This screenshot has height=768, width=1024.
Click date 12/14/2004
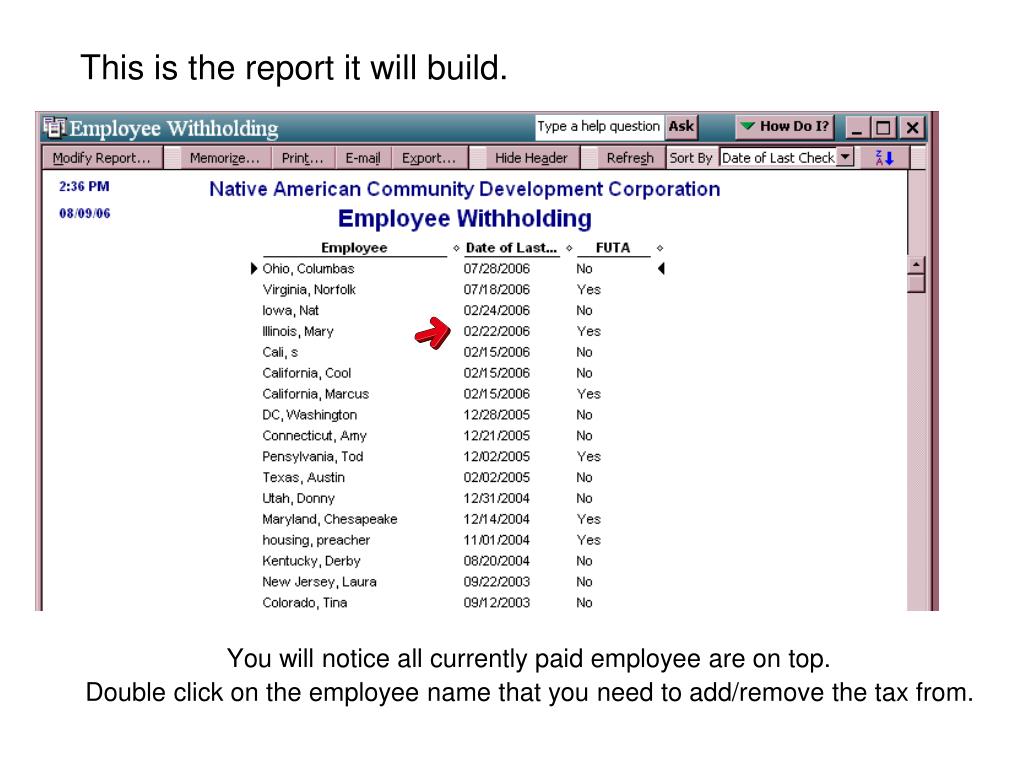coord(497,519)
